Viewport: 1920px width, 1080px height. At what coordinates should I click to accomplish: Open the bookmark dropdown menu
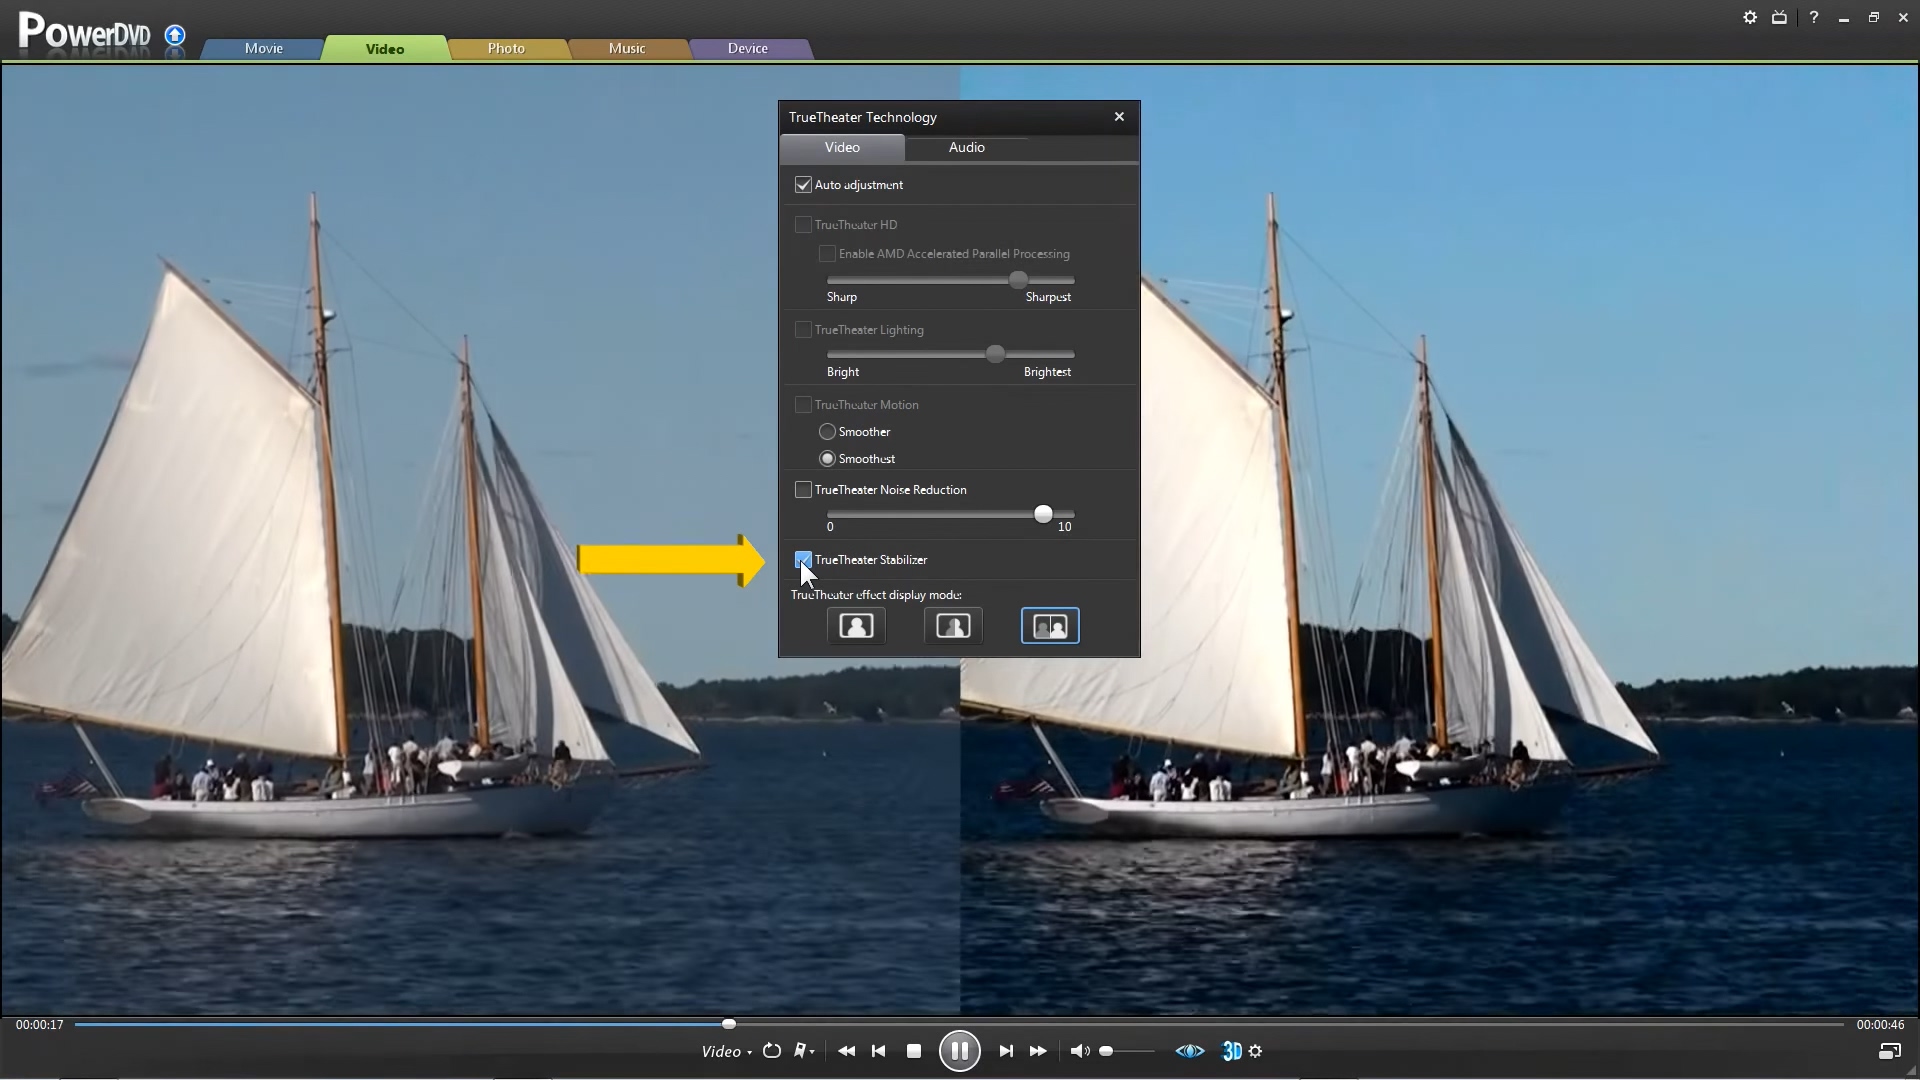[804, 1051]
